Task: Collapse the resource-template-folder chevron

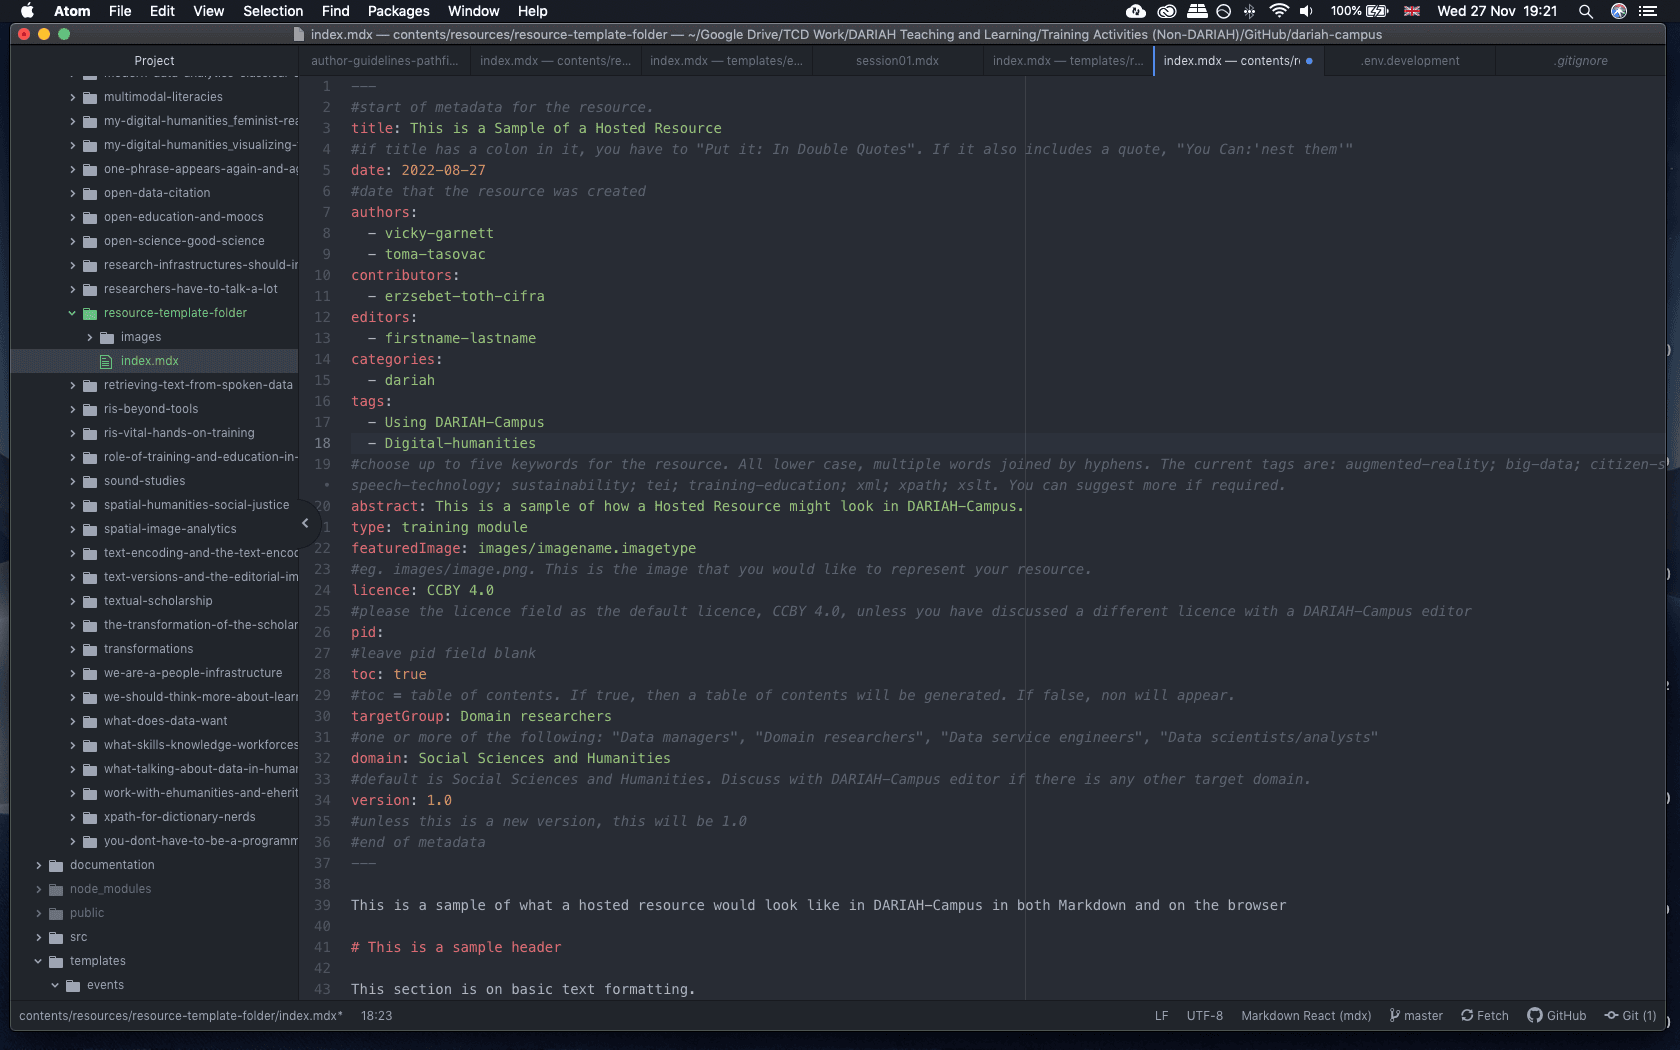Action: [x=72, y=313]
